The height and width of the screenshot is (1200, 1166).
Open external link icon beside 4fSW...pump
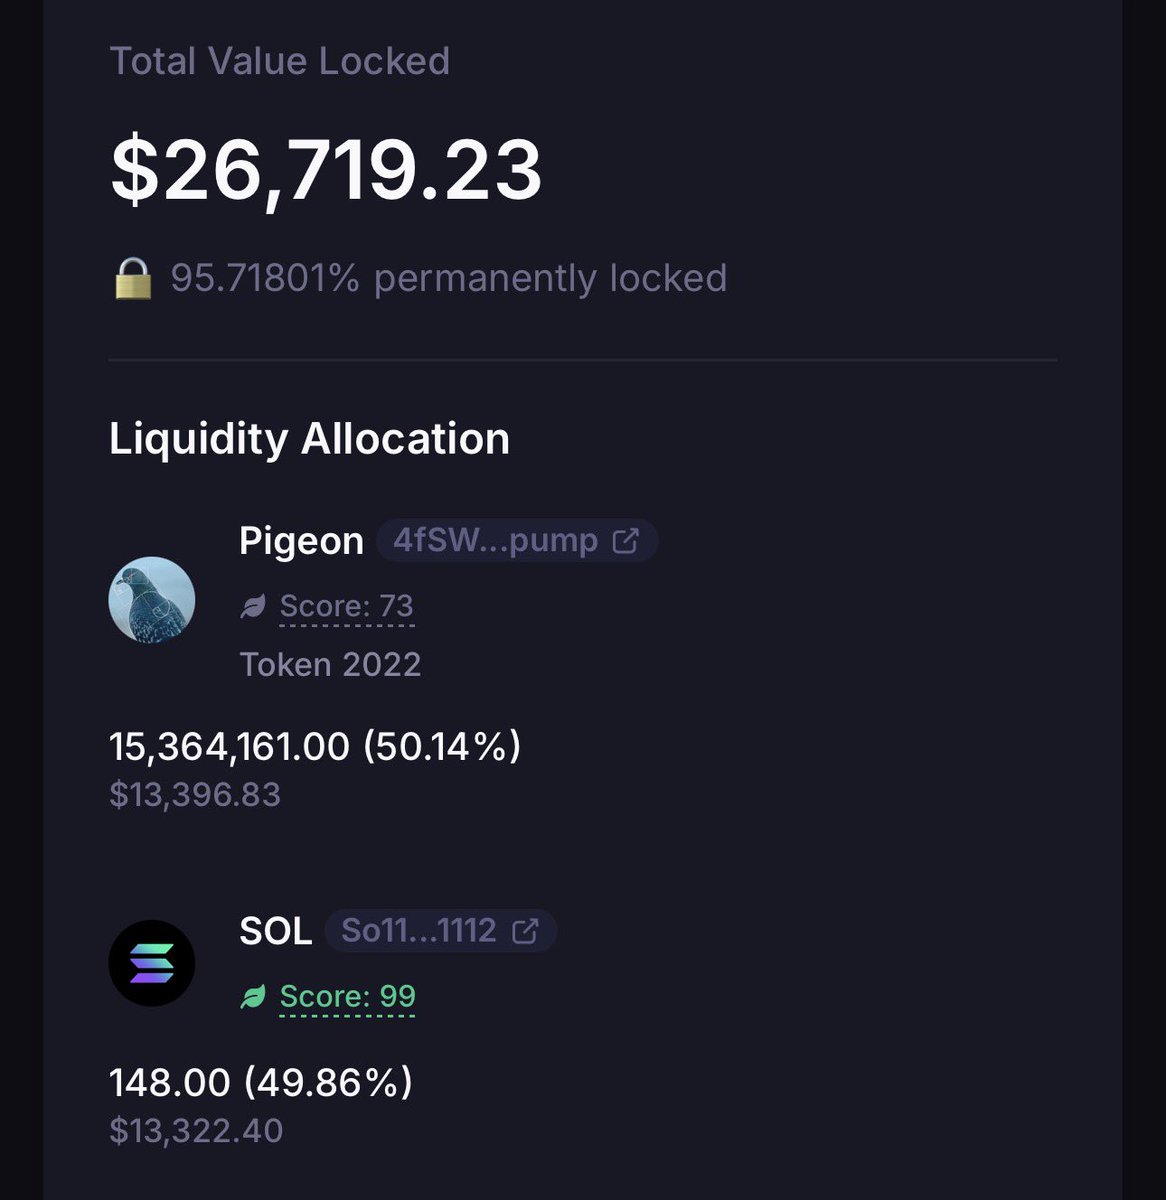pyautogui.click(x=626, y=541)
